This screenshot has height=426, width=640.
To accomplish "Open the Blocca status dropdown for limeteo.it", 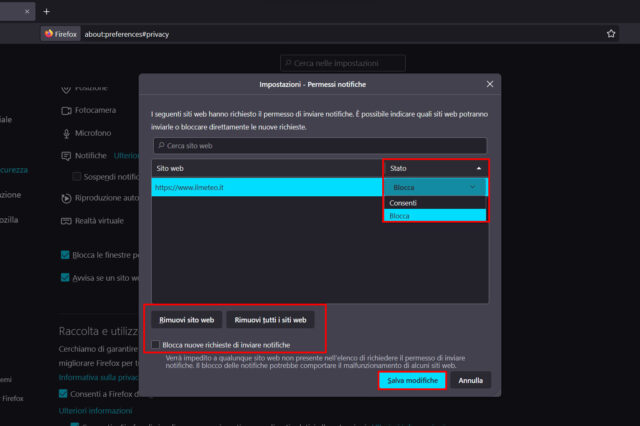I will 435,187.
